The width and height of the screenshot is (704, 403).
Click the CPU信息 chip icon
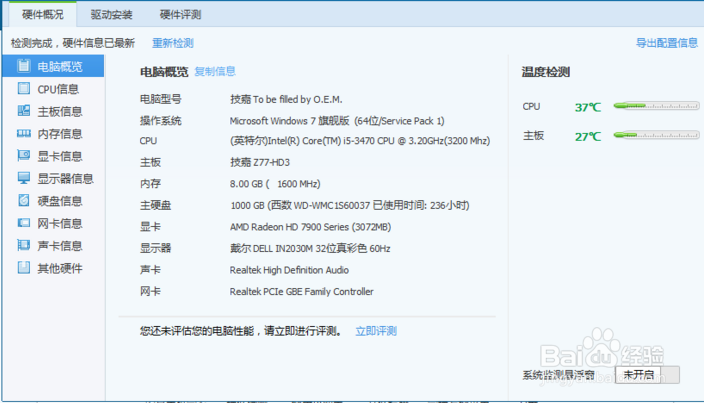tap(24, 88)
